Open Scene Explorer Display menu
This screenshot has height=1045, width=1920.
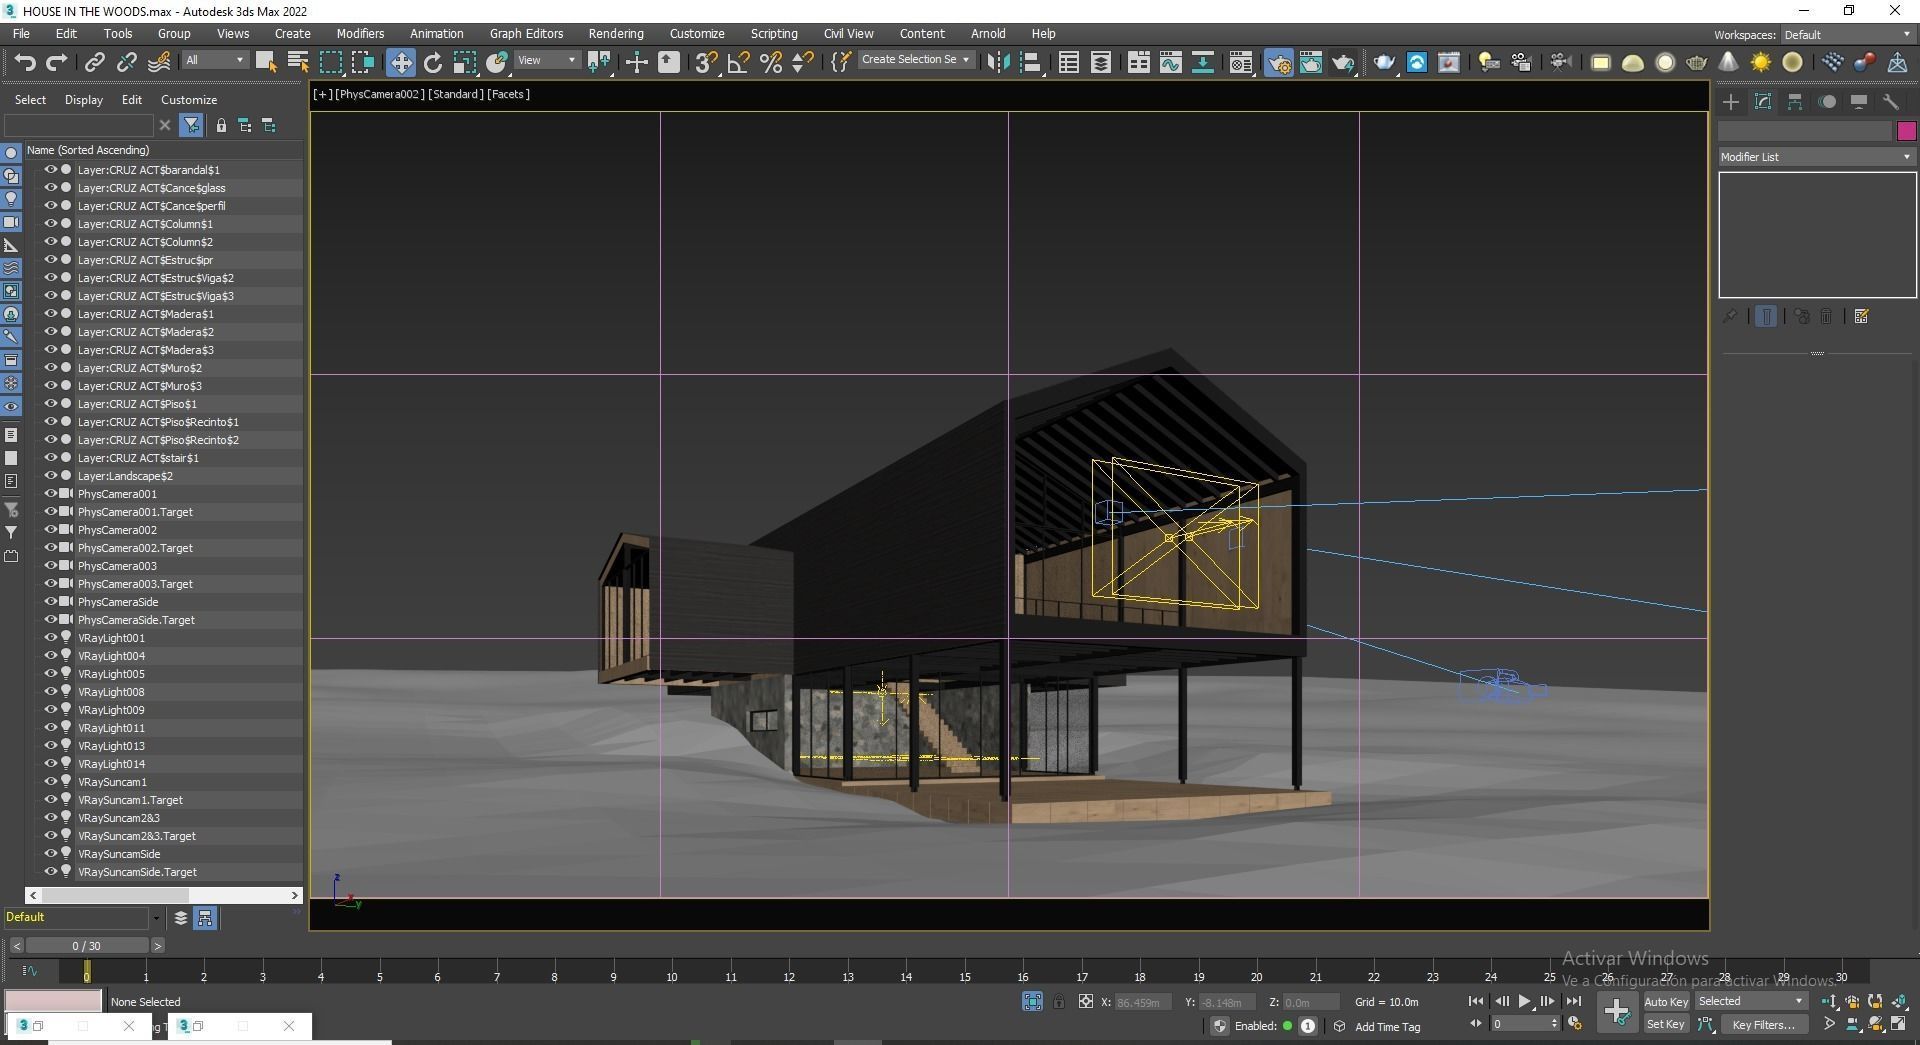tap(84, 100)
